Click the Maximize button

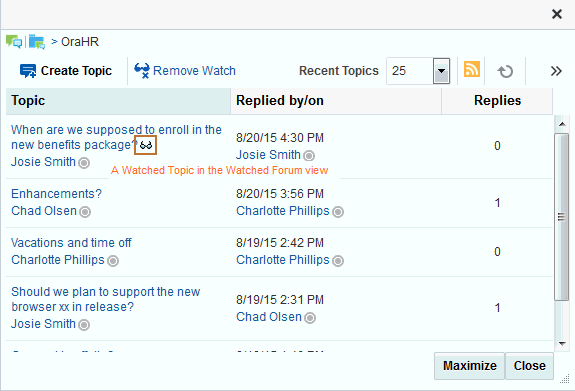pyautogui.click(x=469, y=366)
